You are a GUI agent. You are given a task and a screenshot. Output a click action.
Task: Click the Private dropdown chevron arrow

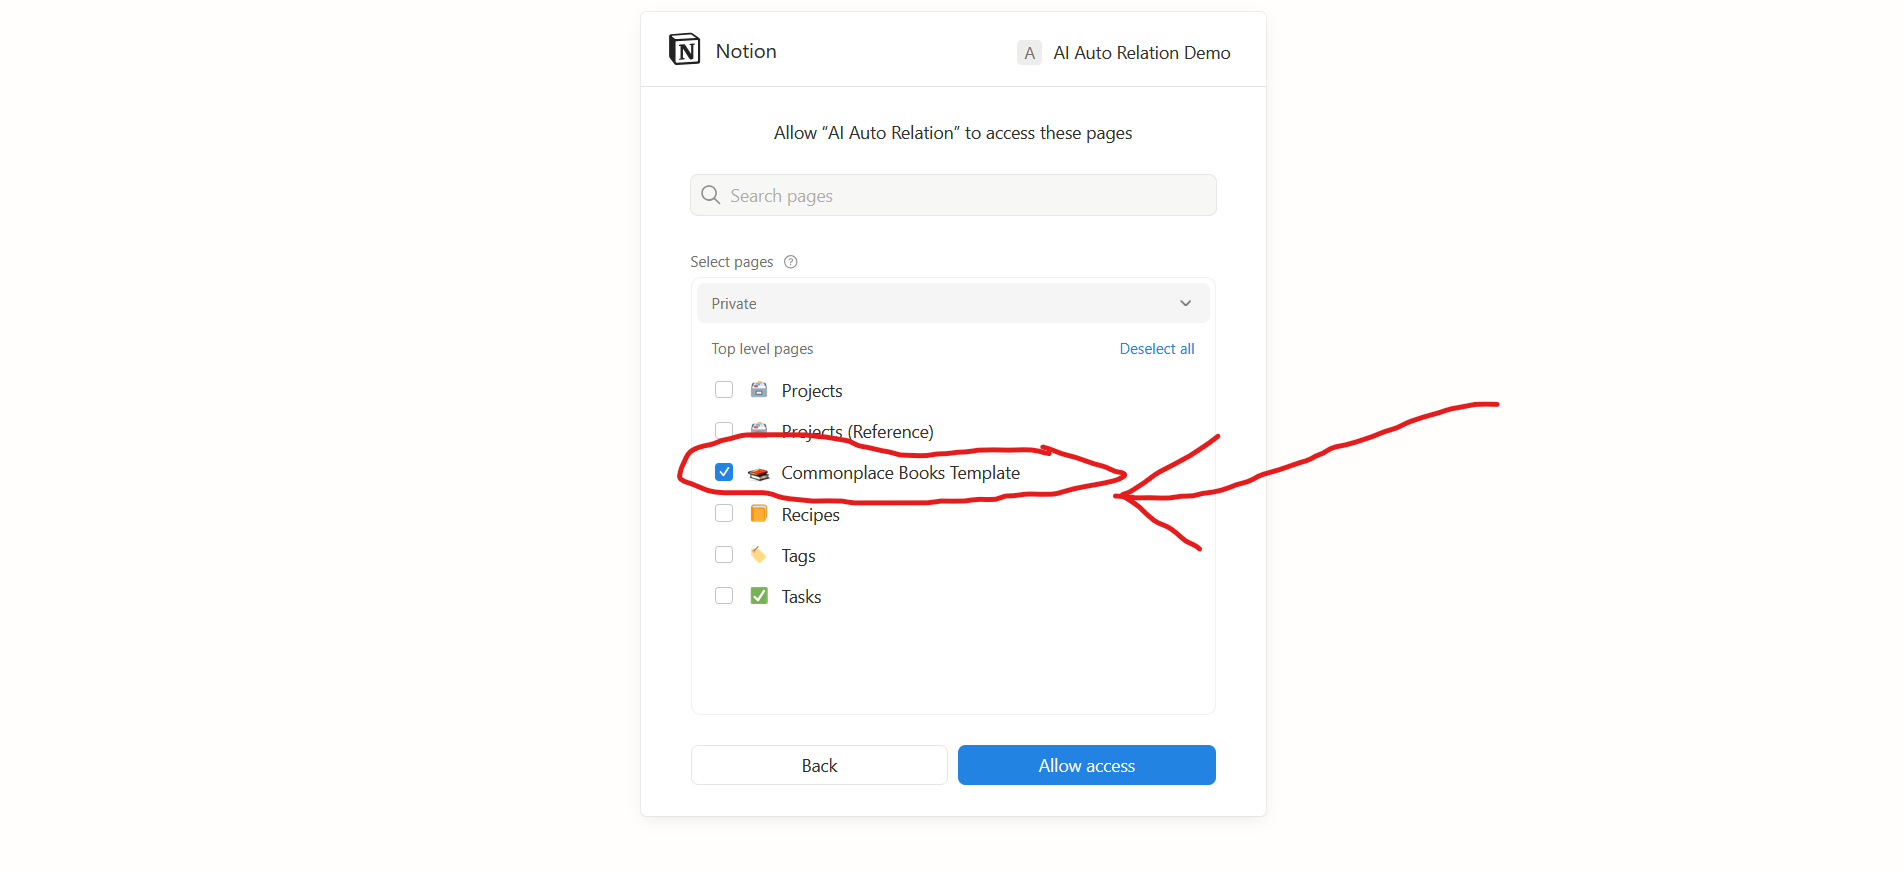point(1185,303)
